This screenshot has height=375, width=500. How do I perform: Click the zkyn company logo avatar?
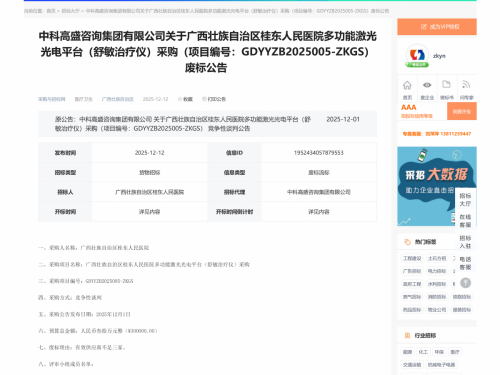coord(417,55)
